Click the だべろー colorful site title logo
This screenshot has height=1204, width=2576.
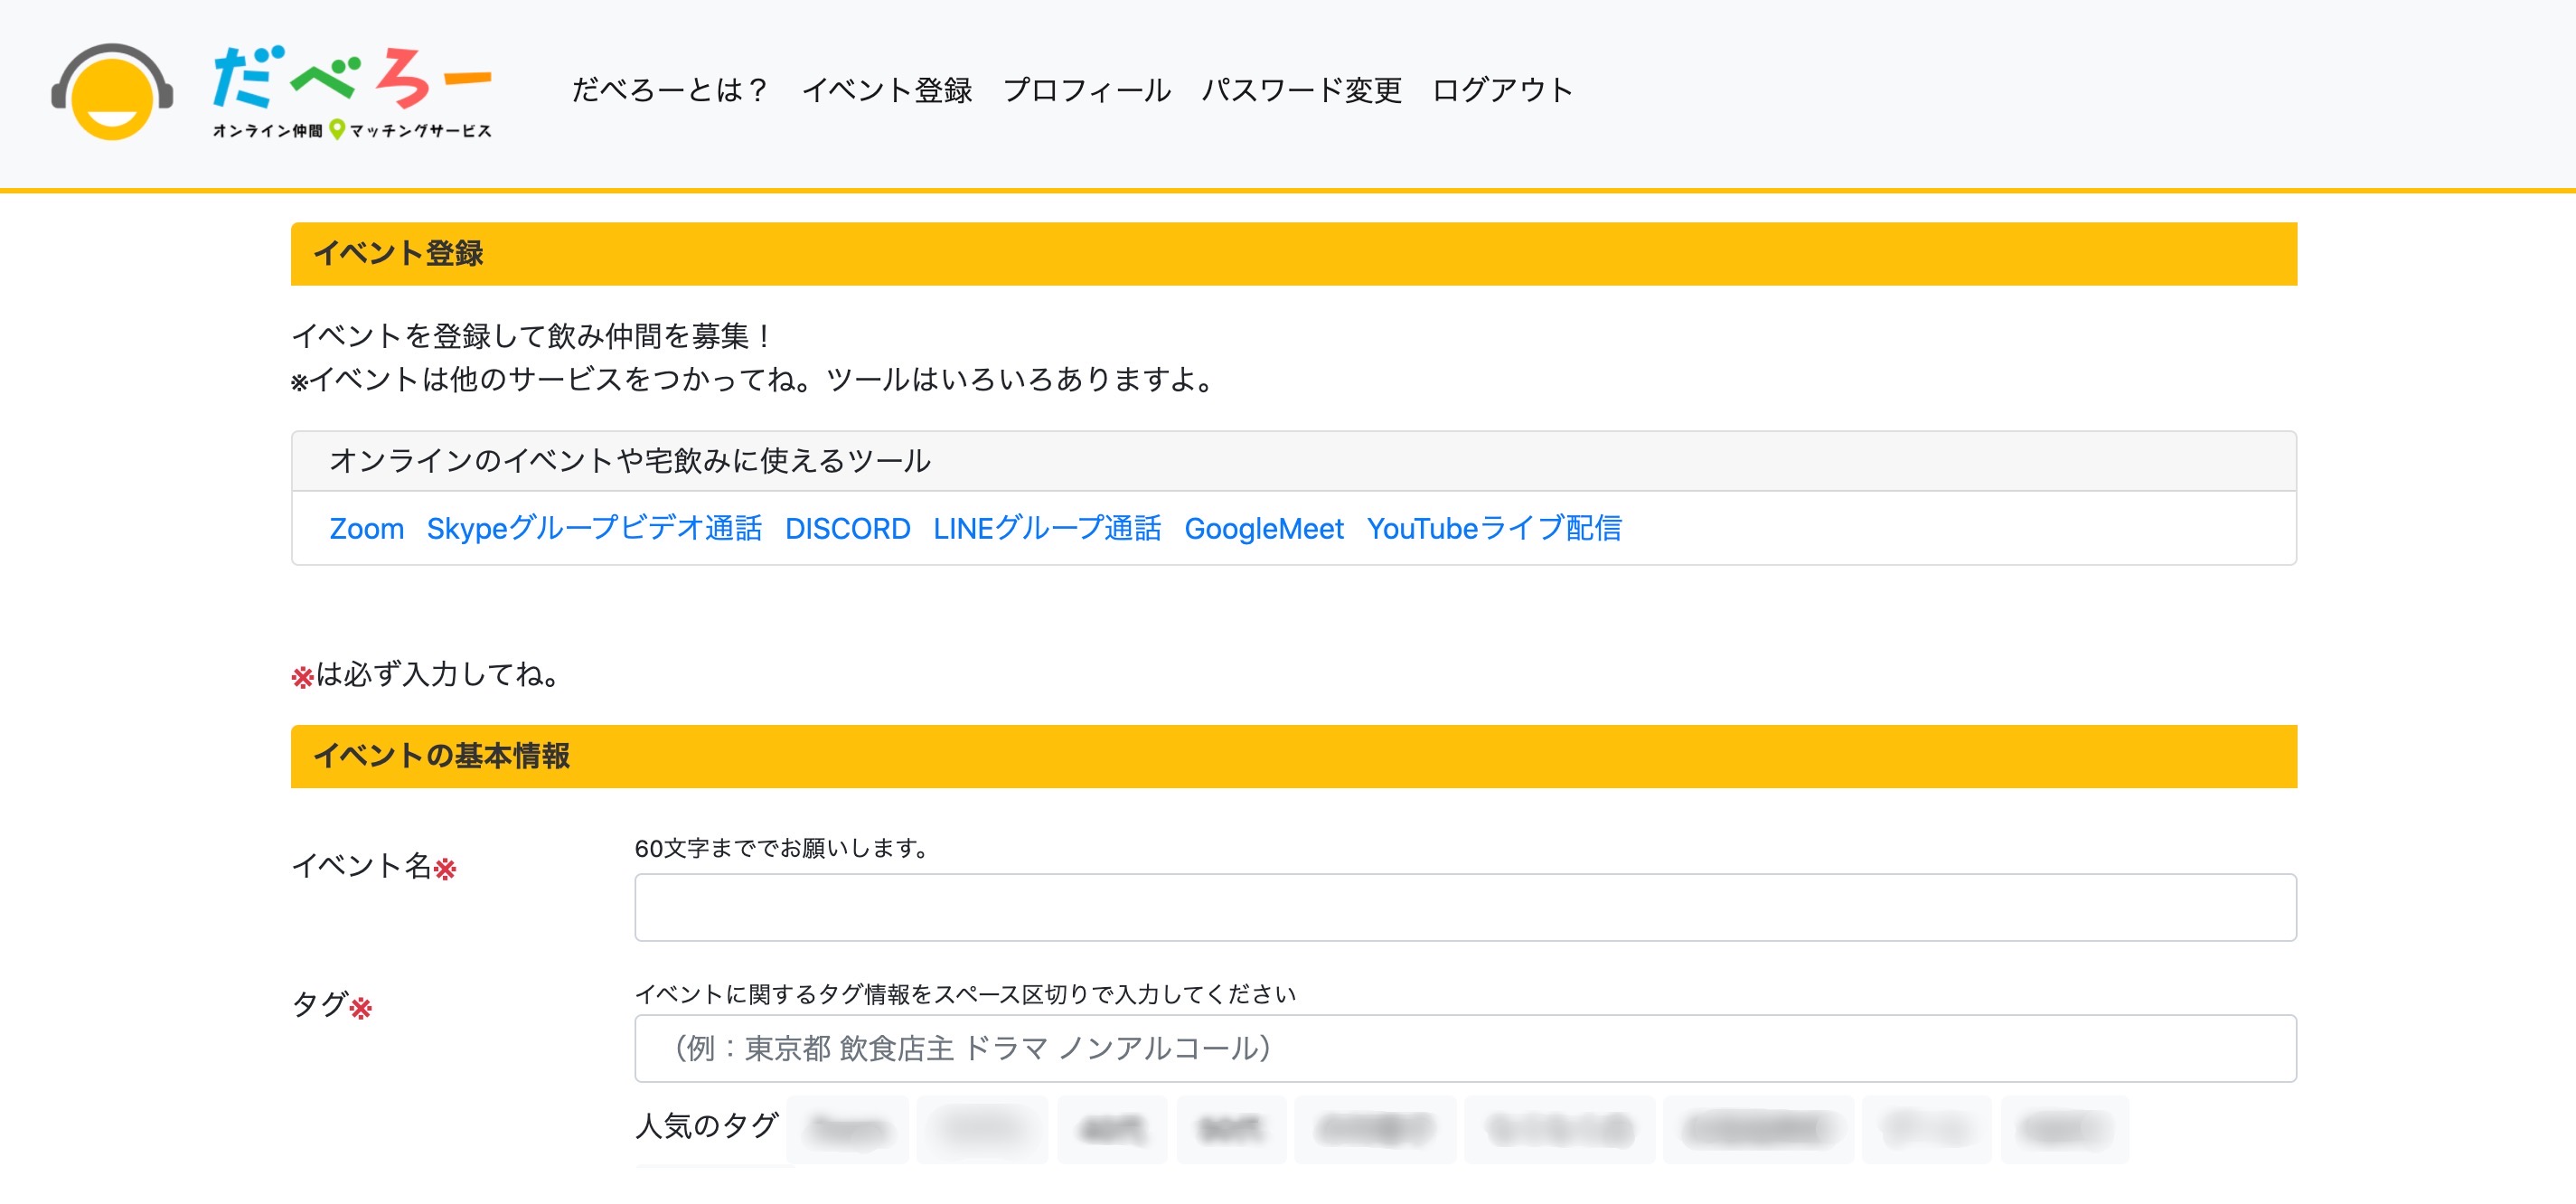tap(352, 92)
